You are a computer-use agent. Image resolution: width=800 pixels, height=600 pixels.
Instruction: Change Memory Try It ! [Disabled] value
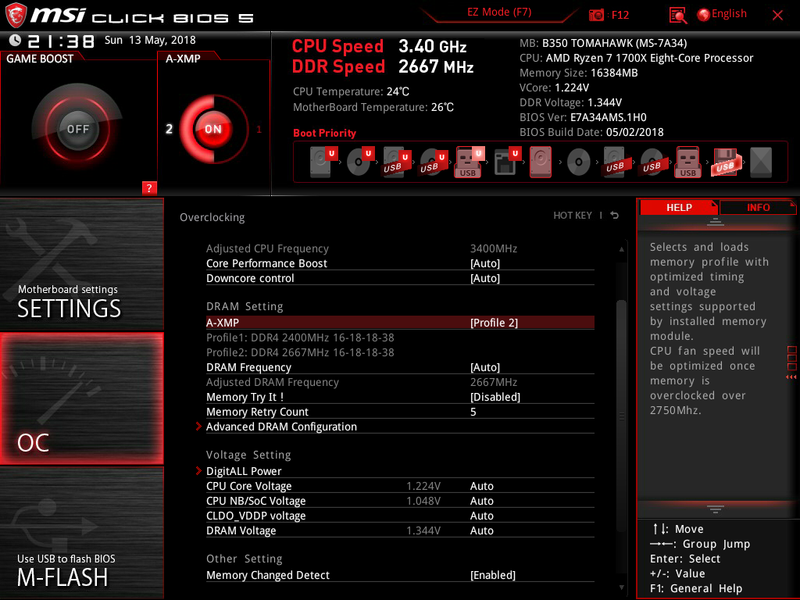pyautogui.click(x=495, y=397)
